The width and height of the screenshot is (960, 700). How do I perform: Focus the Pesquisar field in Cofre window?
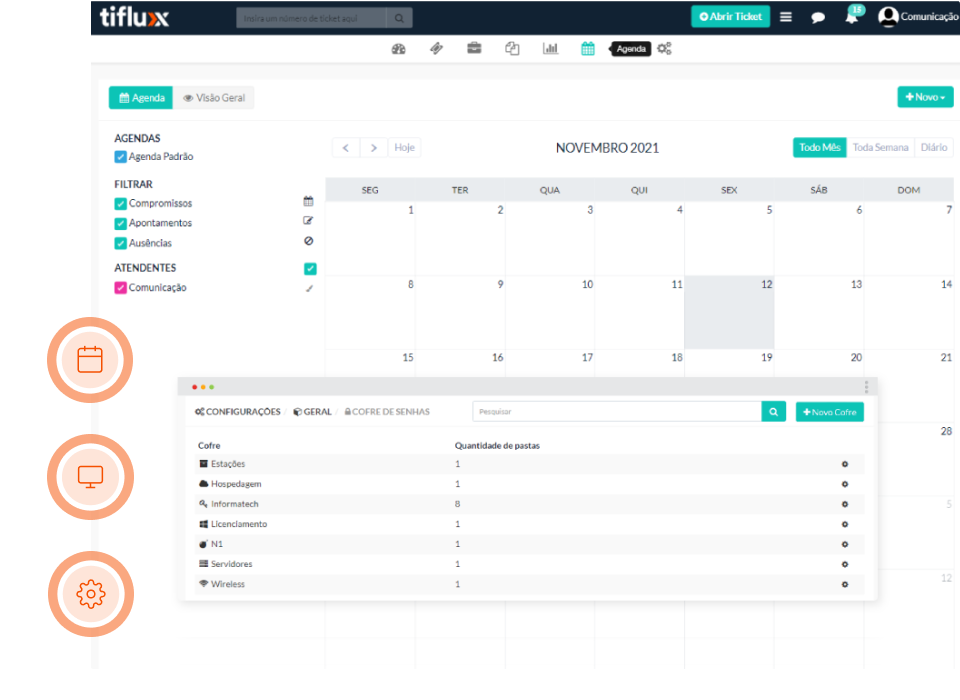(x=617, y=412)
